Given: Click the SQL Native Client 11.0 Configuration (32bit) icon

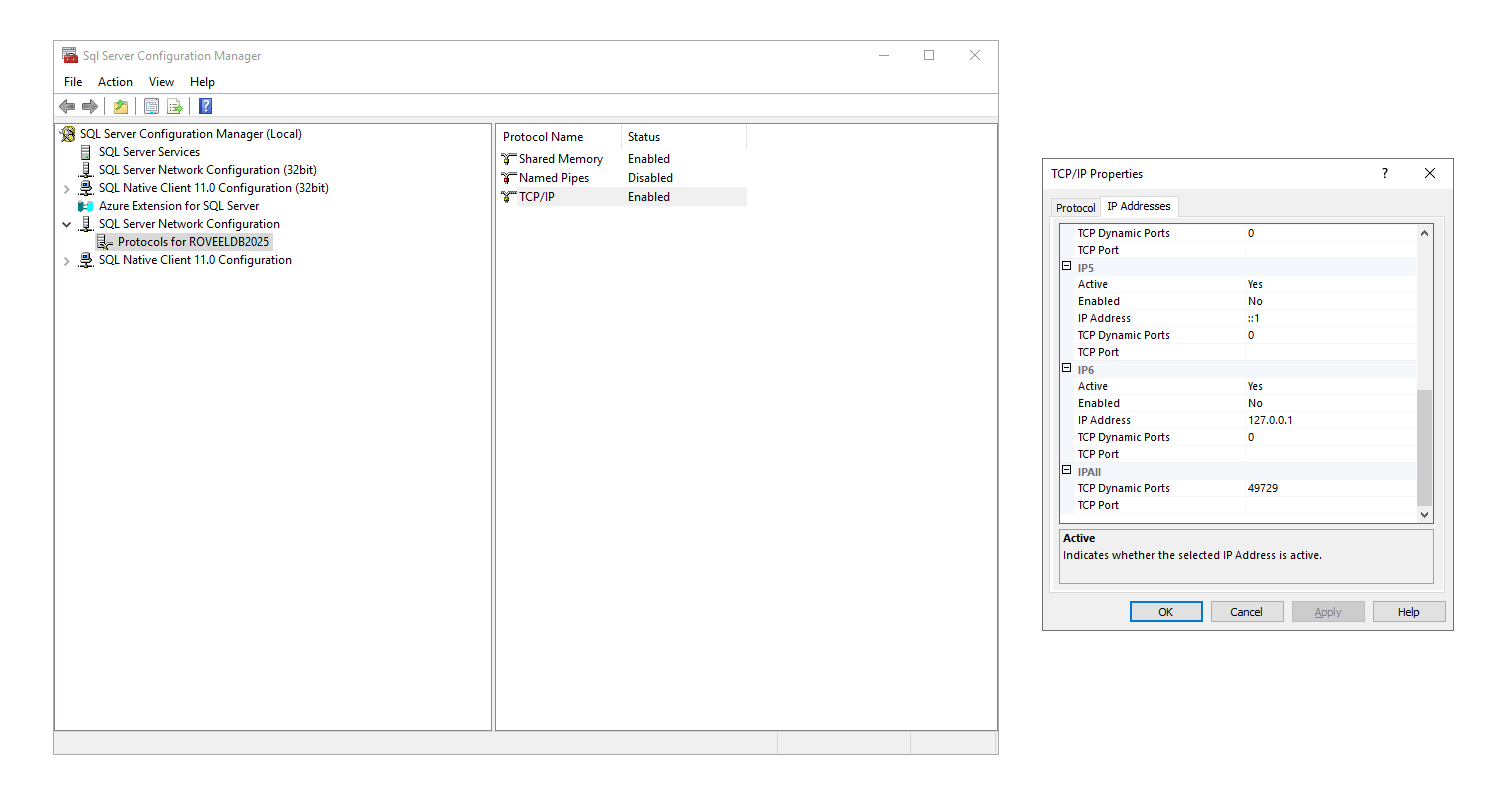Looking at the screenshot, I should 86,188.
